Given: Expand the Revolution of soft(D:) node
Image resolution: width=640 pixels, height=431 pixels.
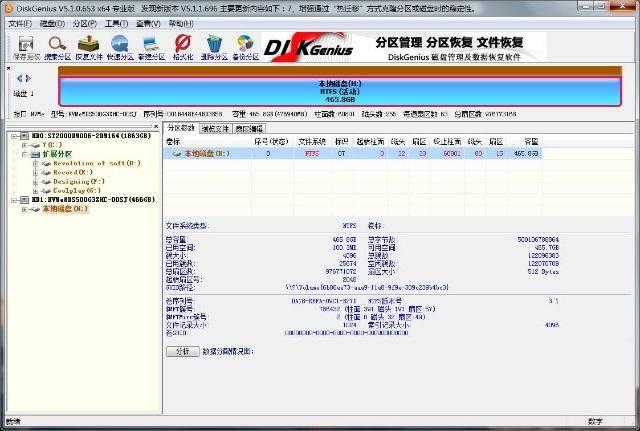Looking at the screenshot, I should (x=36, y=163).
